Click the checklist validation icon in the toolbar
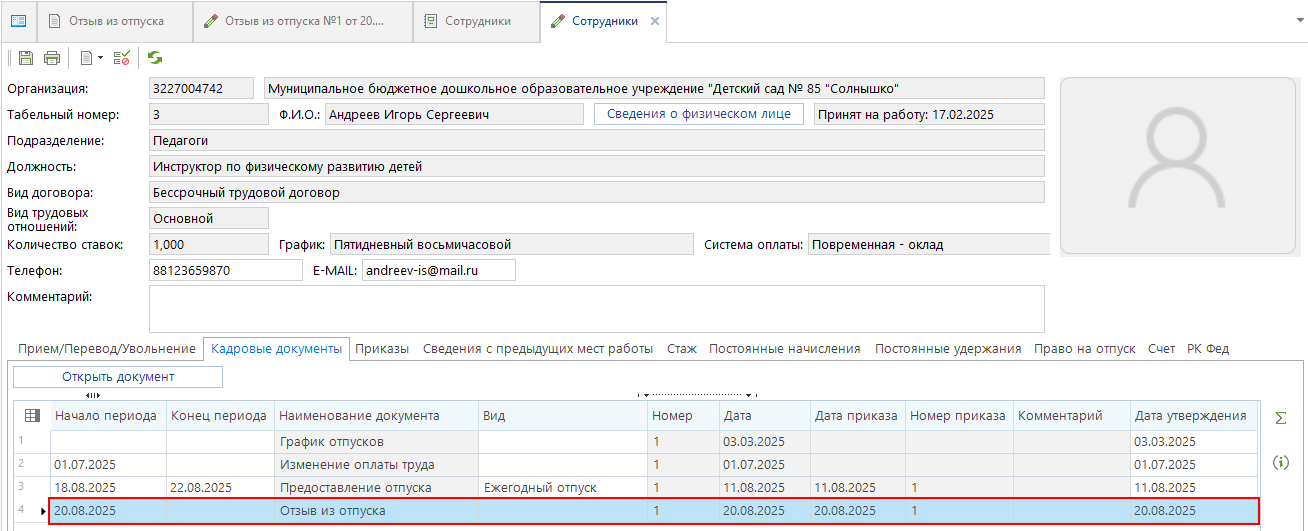1308x531 pixels. (x=122, y=58)
